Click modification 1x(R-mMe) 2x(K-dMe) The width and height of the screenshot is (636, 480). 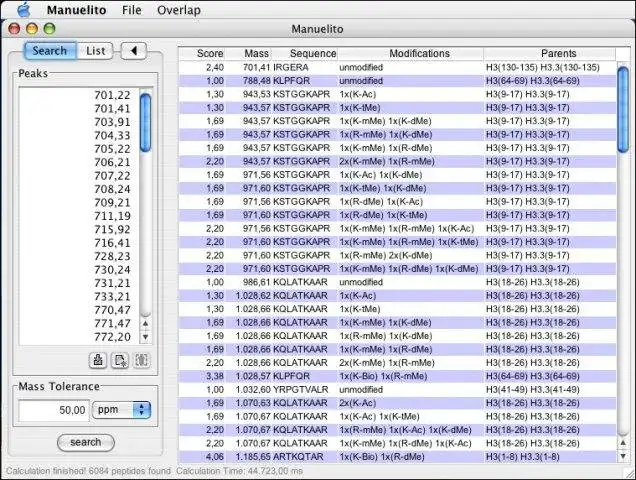pos(386,255)
